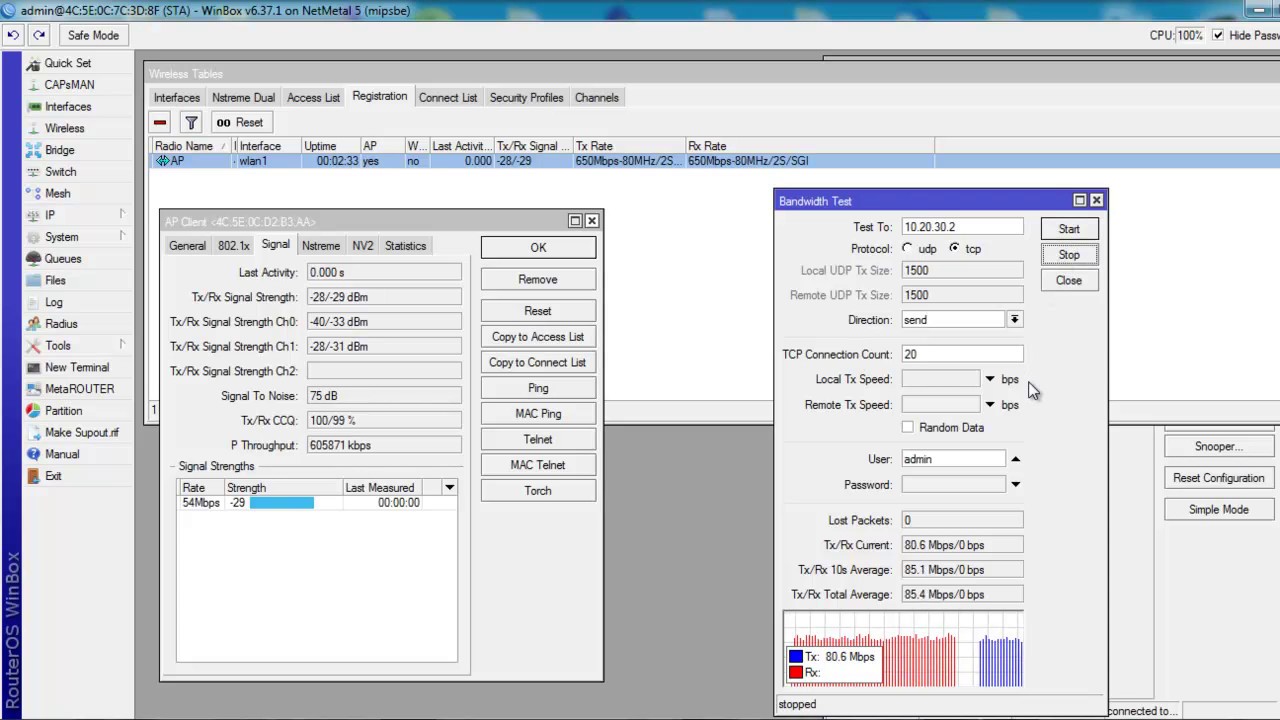Click Copy to Access List
The image size is (1280, 720).
538,337
